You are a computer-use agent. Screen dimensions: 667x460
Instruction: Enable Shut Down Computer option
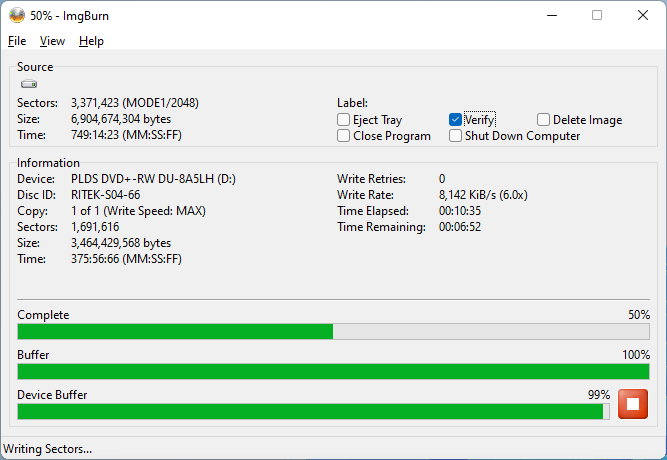click(456, 136)
